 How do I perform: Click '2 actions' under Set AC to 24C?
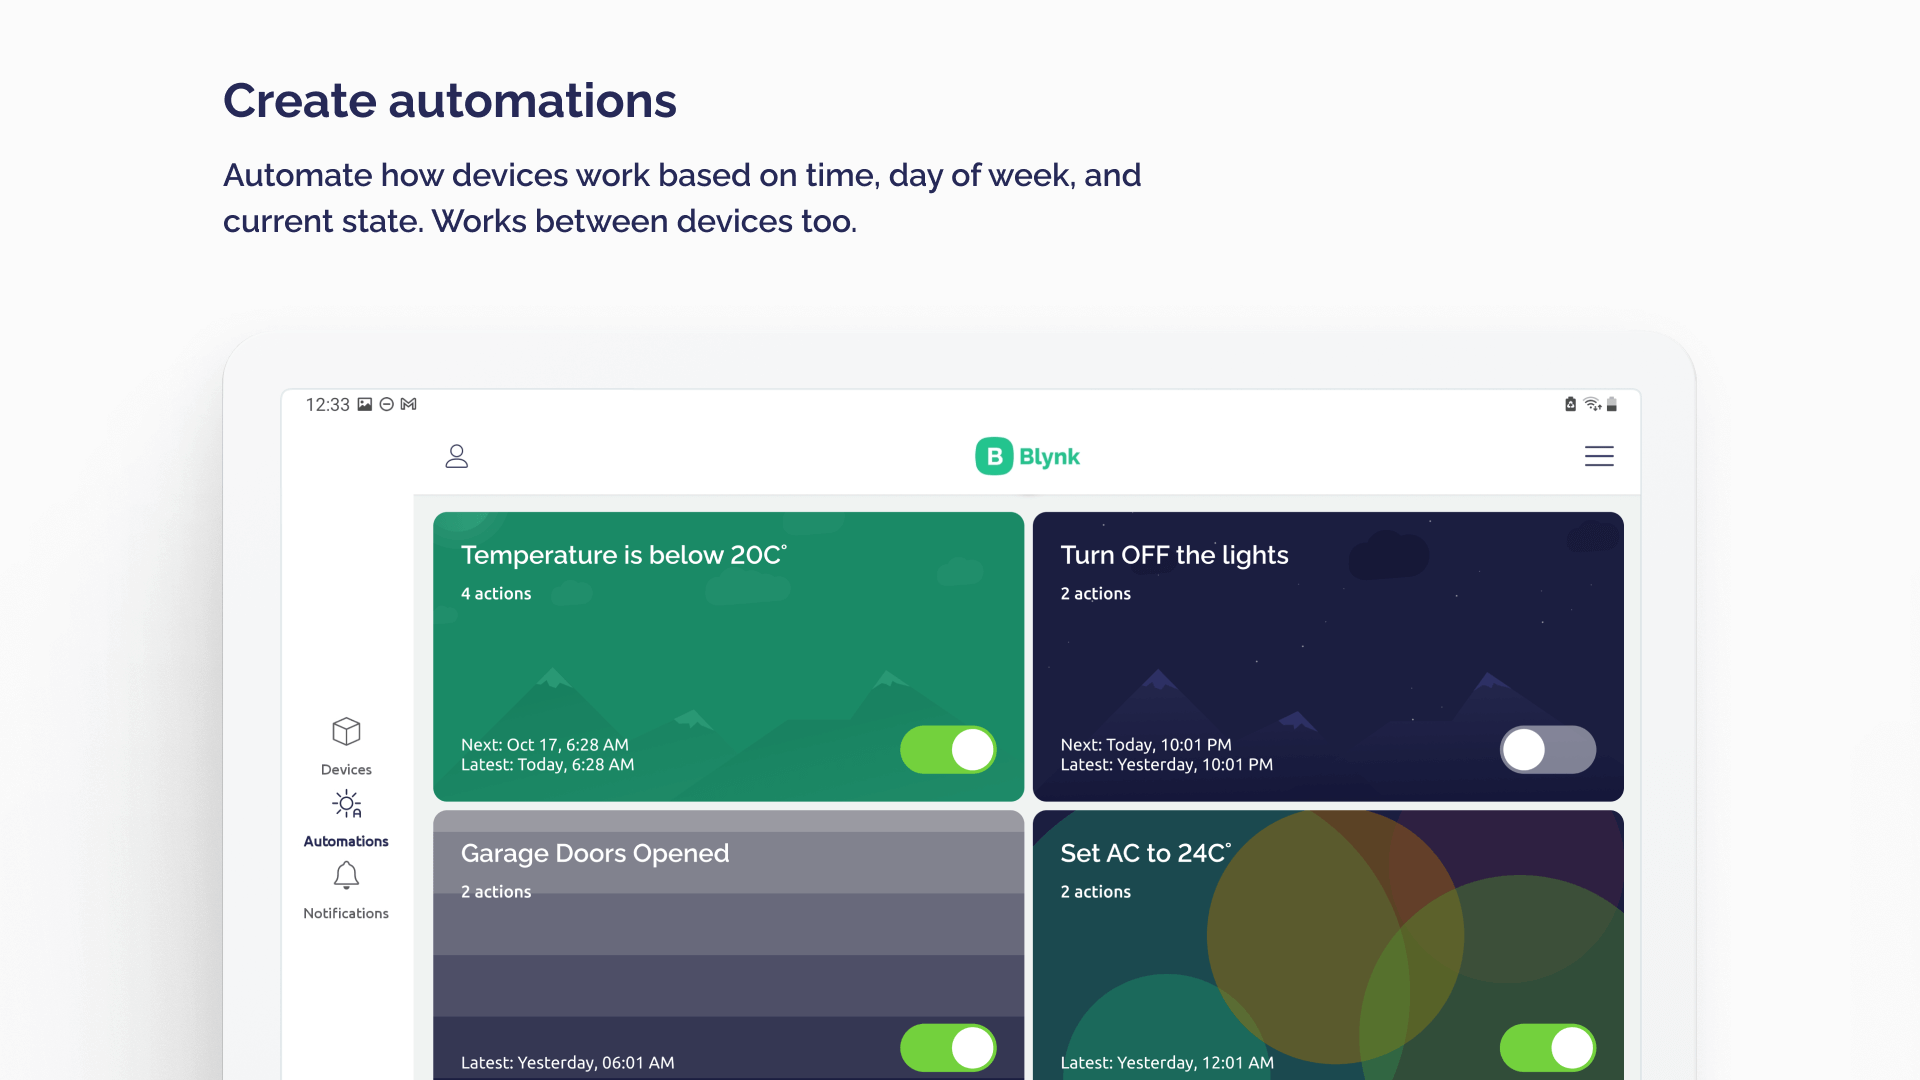pyautogui.click(x=1095, y=891)
